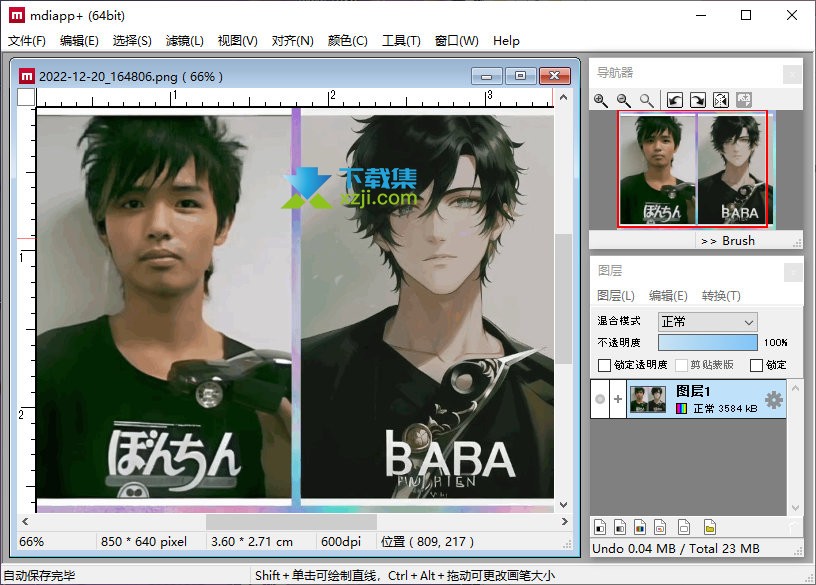Open the 文件(F) menu

(27, 41)
